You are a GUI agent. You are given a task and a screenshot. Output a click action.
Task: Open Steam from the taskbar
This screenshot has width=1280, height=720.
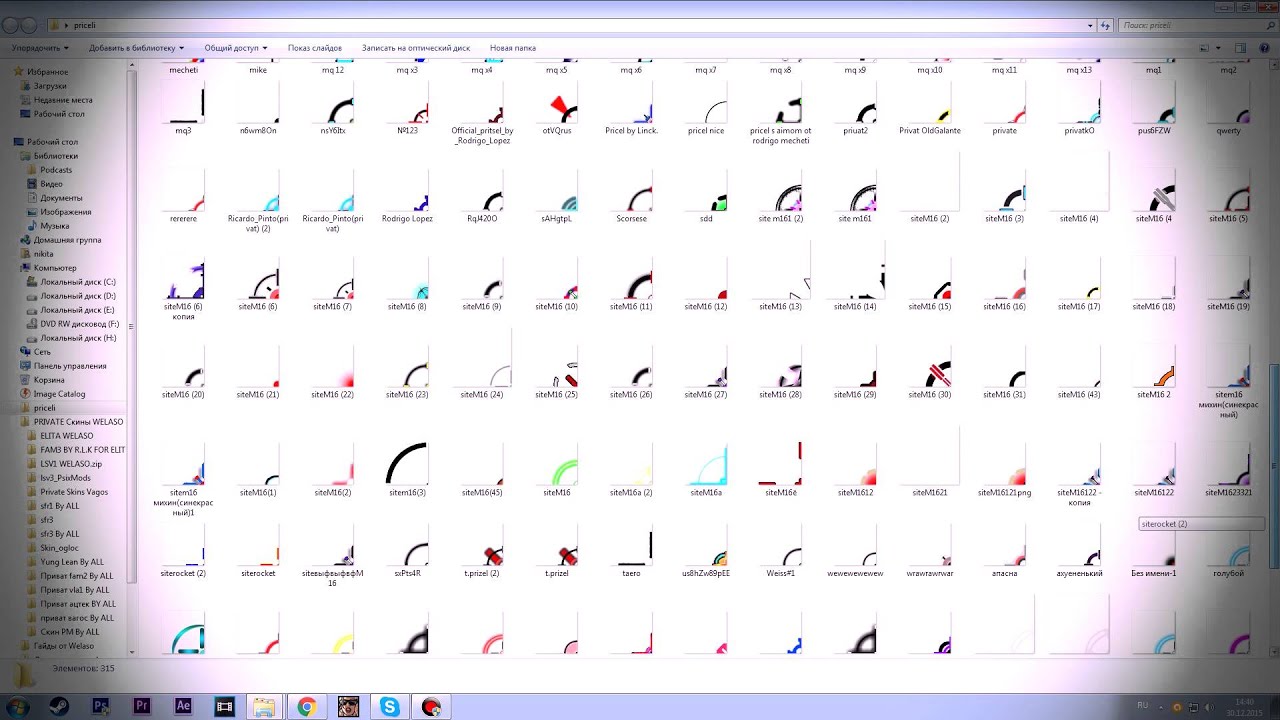click(59, 706)
